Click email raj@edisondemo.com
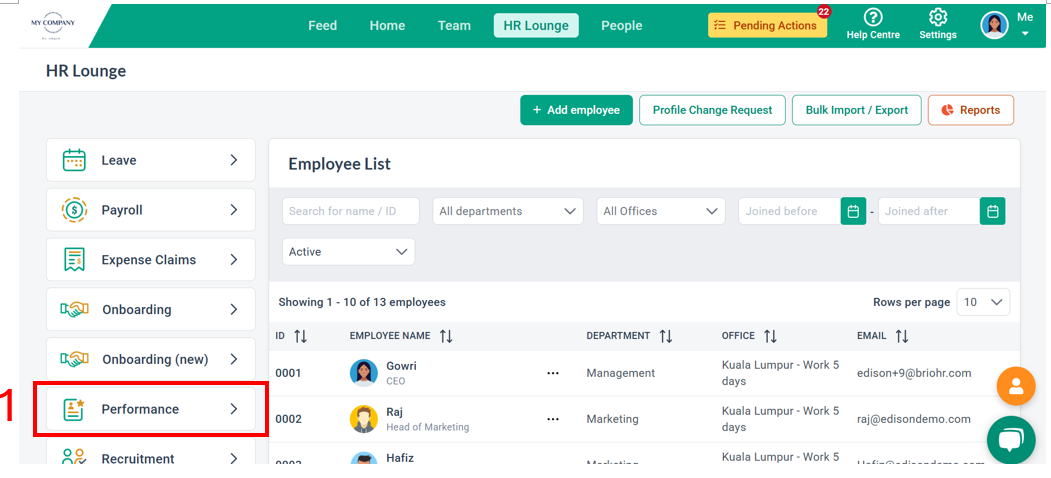1051x478 pixels. [914, 419]
